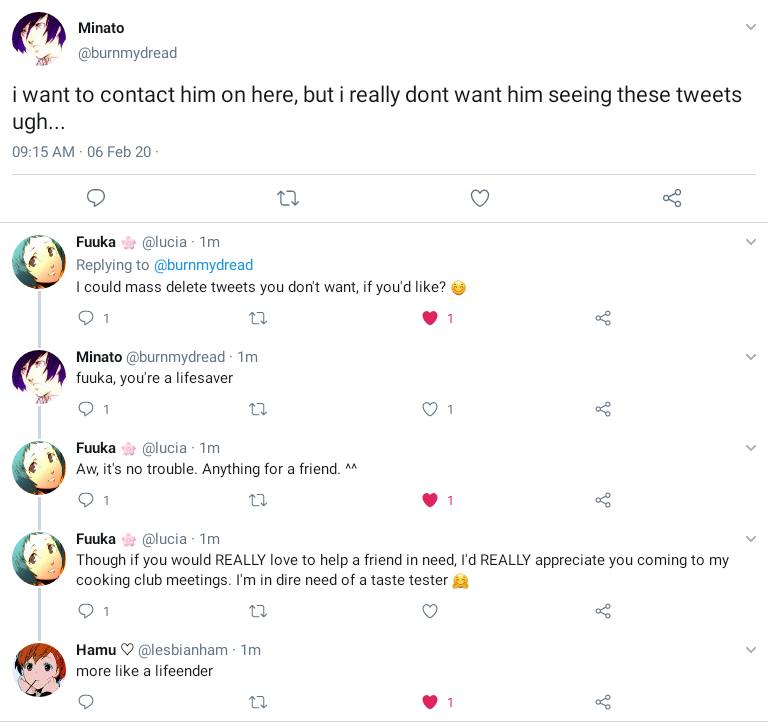Unlike Fuuka's mass delete offer tweet
Image resolution: width=768 pixels, height=728 pixels.
tap(430, 318)
